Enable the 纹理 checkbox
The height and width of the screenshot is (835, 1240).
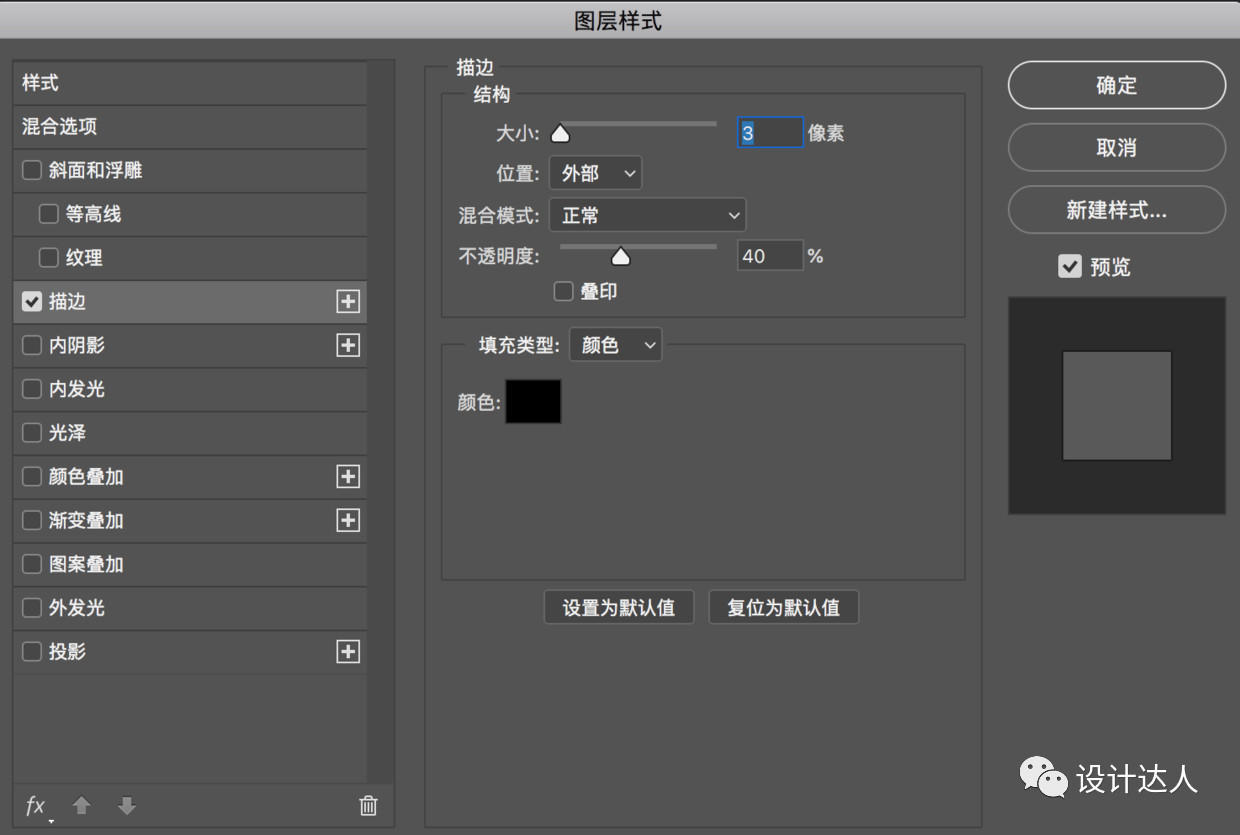click(x=49, y=258)
